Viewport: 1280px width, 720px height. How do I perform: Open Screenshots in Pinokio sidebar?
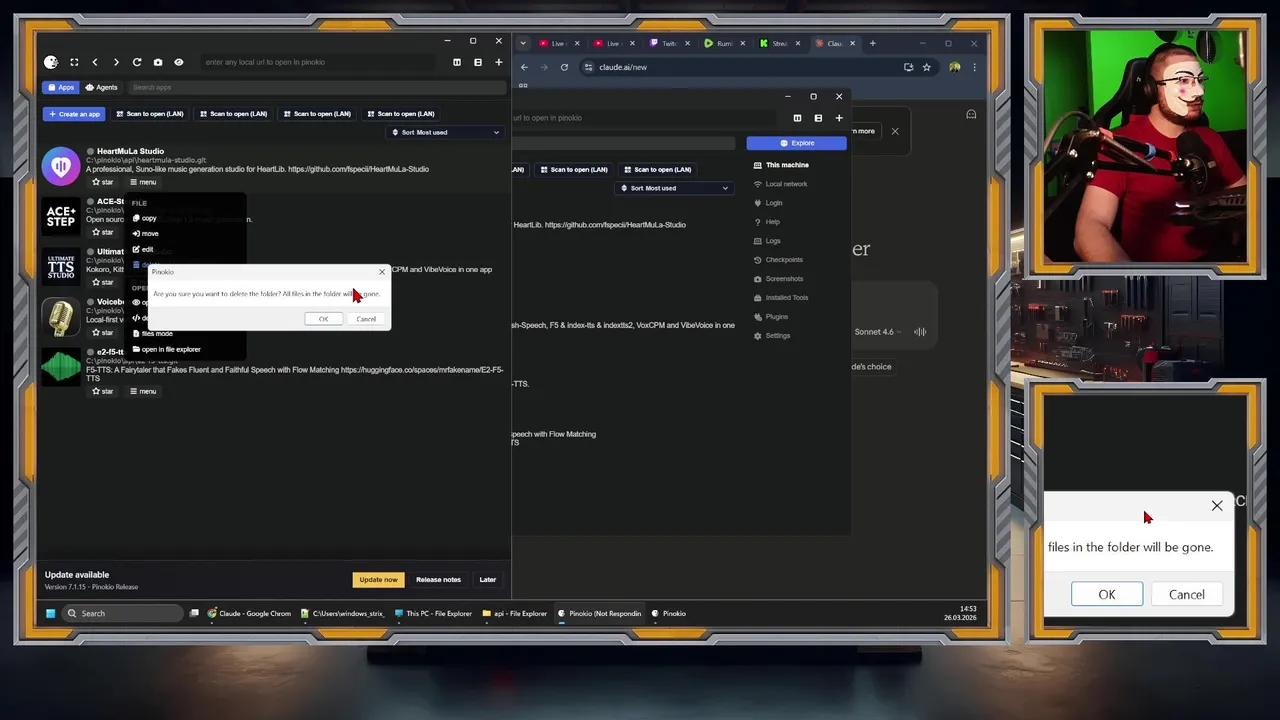click(778, 279)
